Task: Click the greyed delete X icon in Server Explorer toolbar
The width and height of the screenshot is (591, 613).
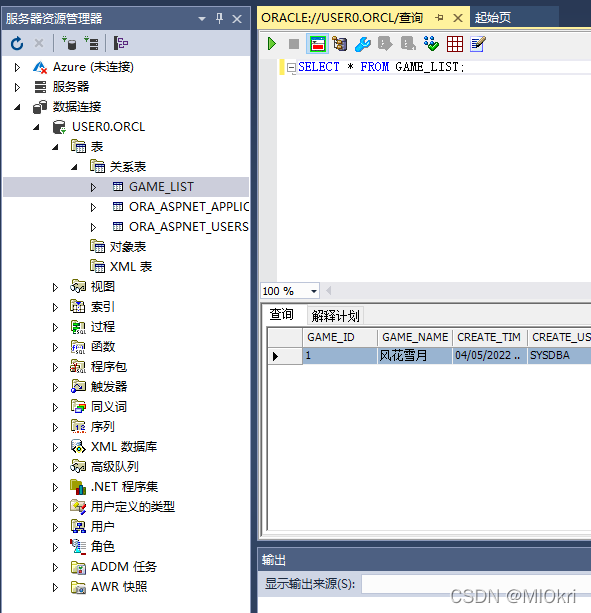Action: point(39,43)
